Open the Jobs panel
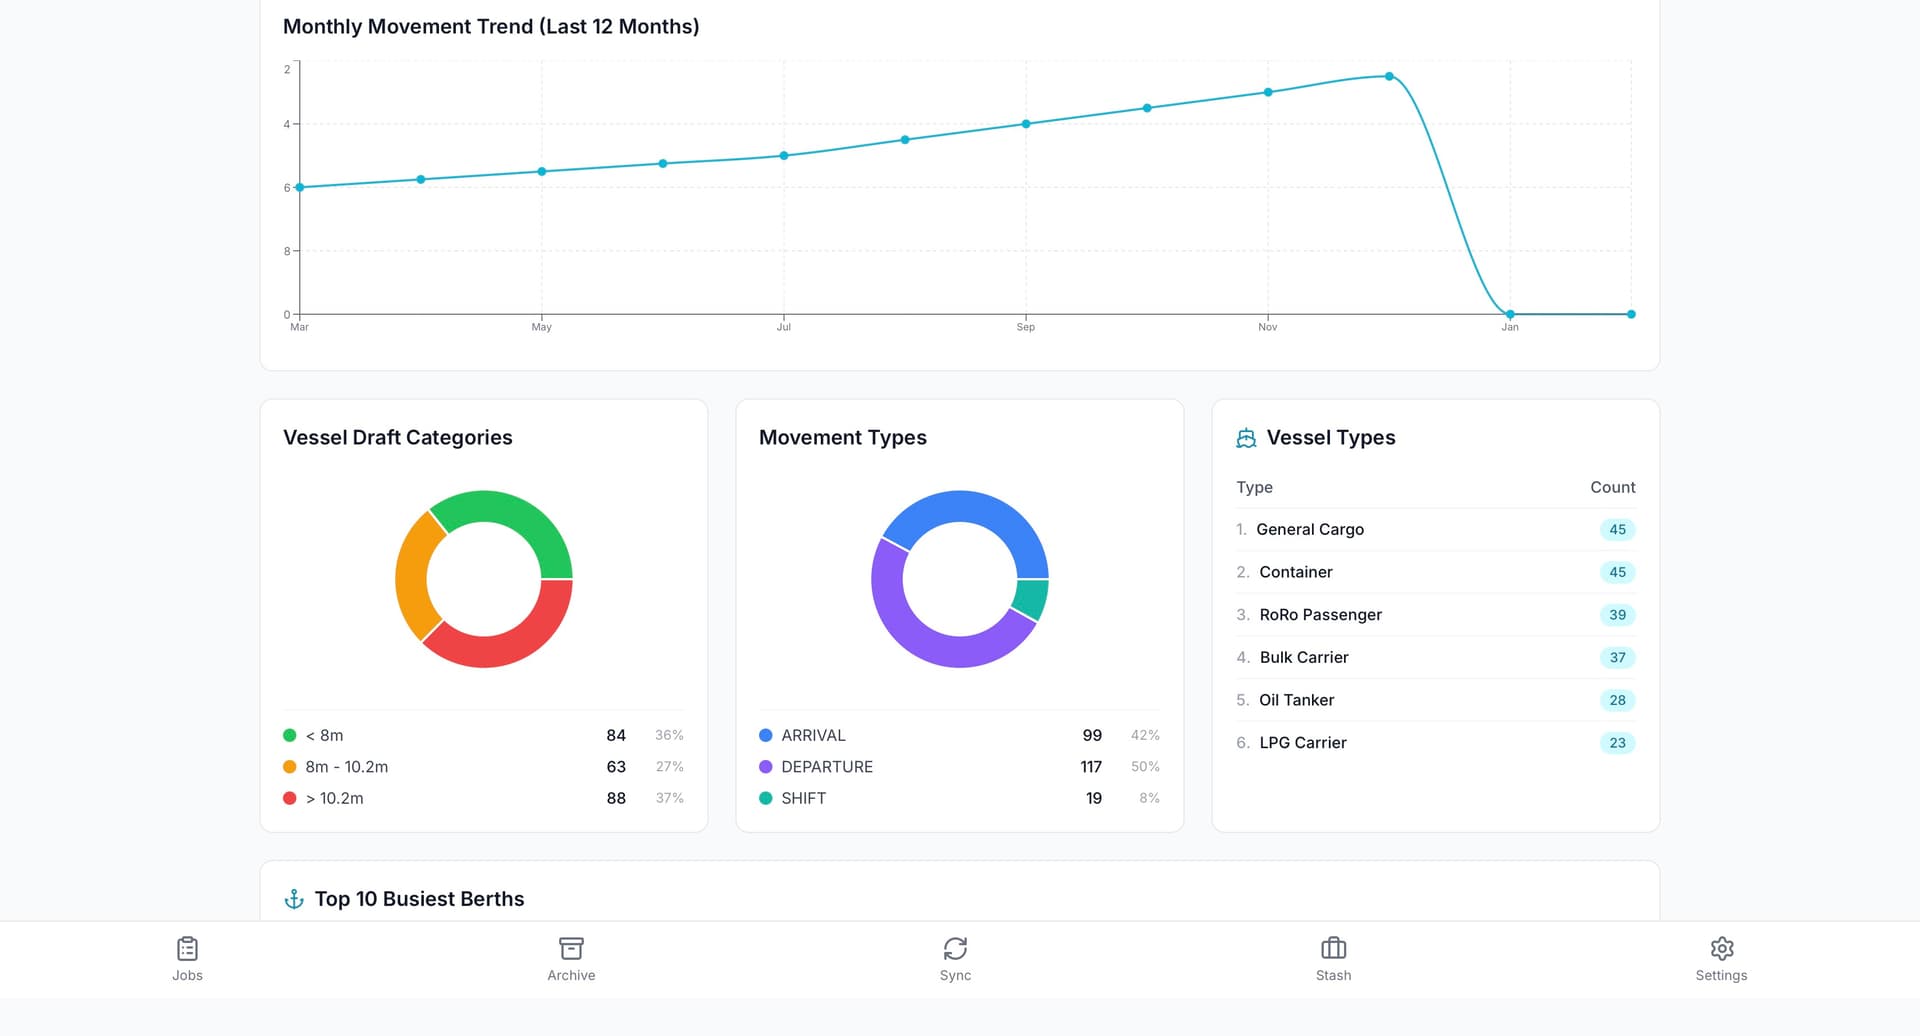Image resolution: width=1920 pixels, height=1036 pixels. pos(187,958)
